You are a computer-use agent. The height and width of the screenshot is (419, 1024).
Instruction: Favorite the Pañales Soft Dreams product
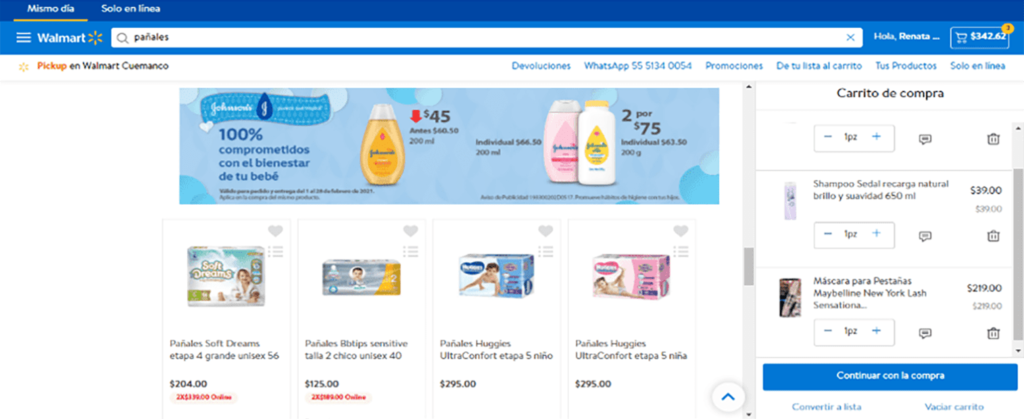(x=276, y=230)
